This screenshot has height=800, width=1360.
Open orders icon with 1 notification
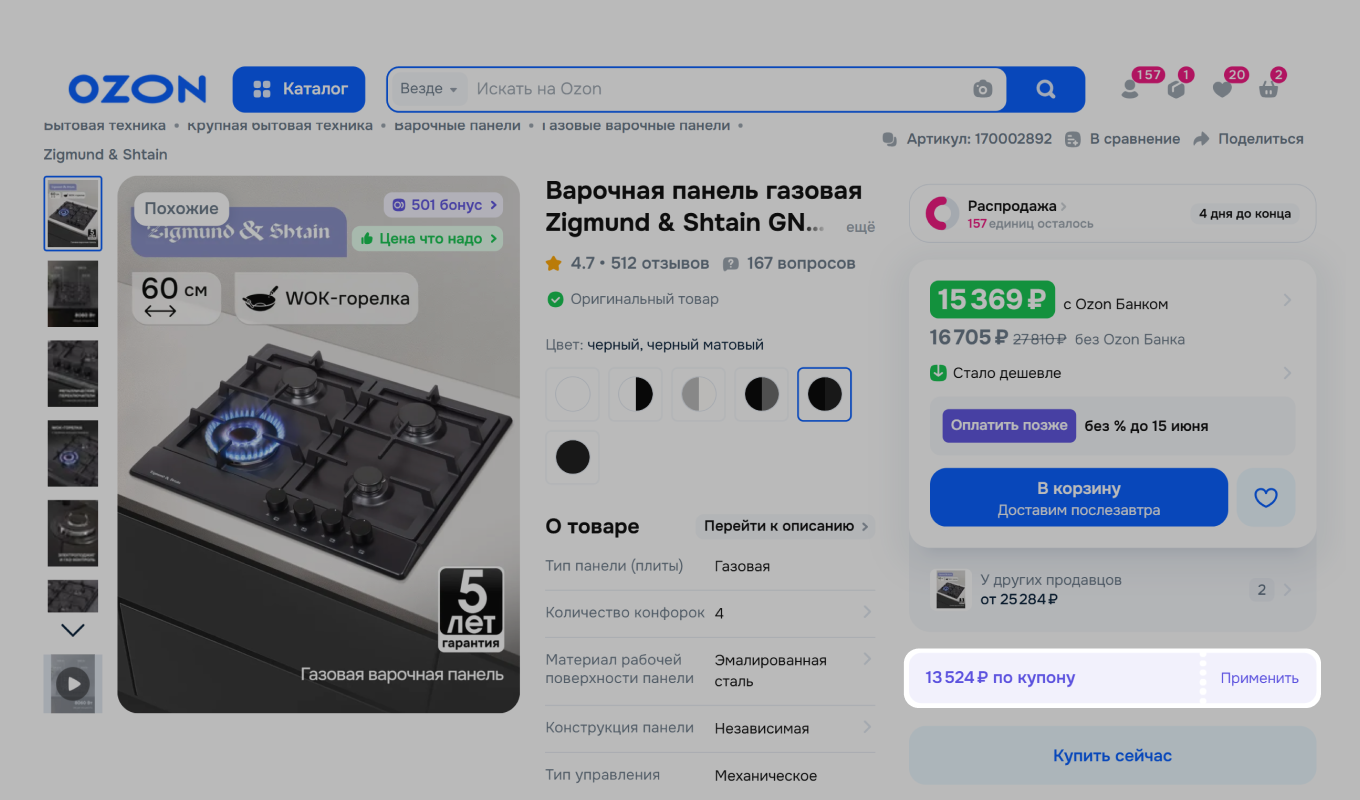[1176, 89]
